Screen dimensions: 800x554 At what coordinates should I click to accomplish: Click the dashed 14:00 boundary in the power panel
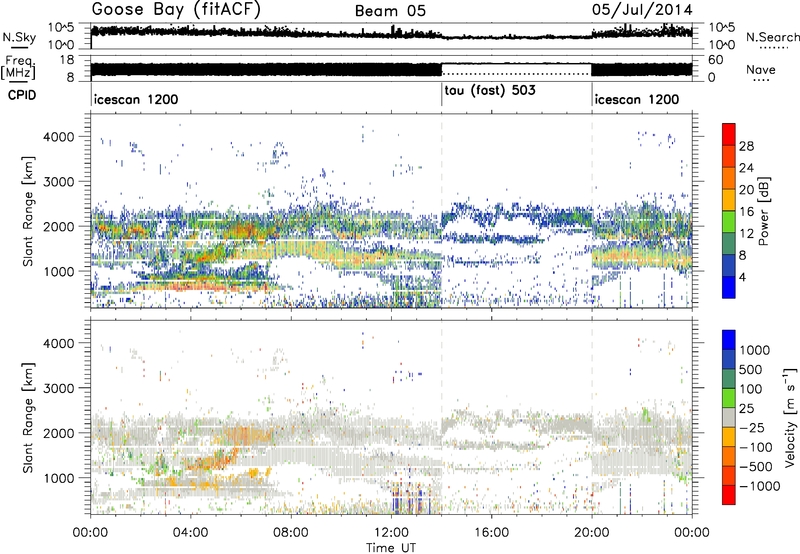[441, 211]
